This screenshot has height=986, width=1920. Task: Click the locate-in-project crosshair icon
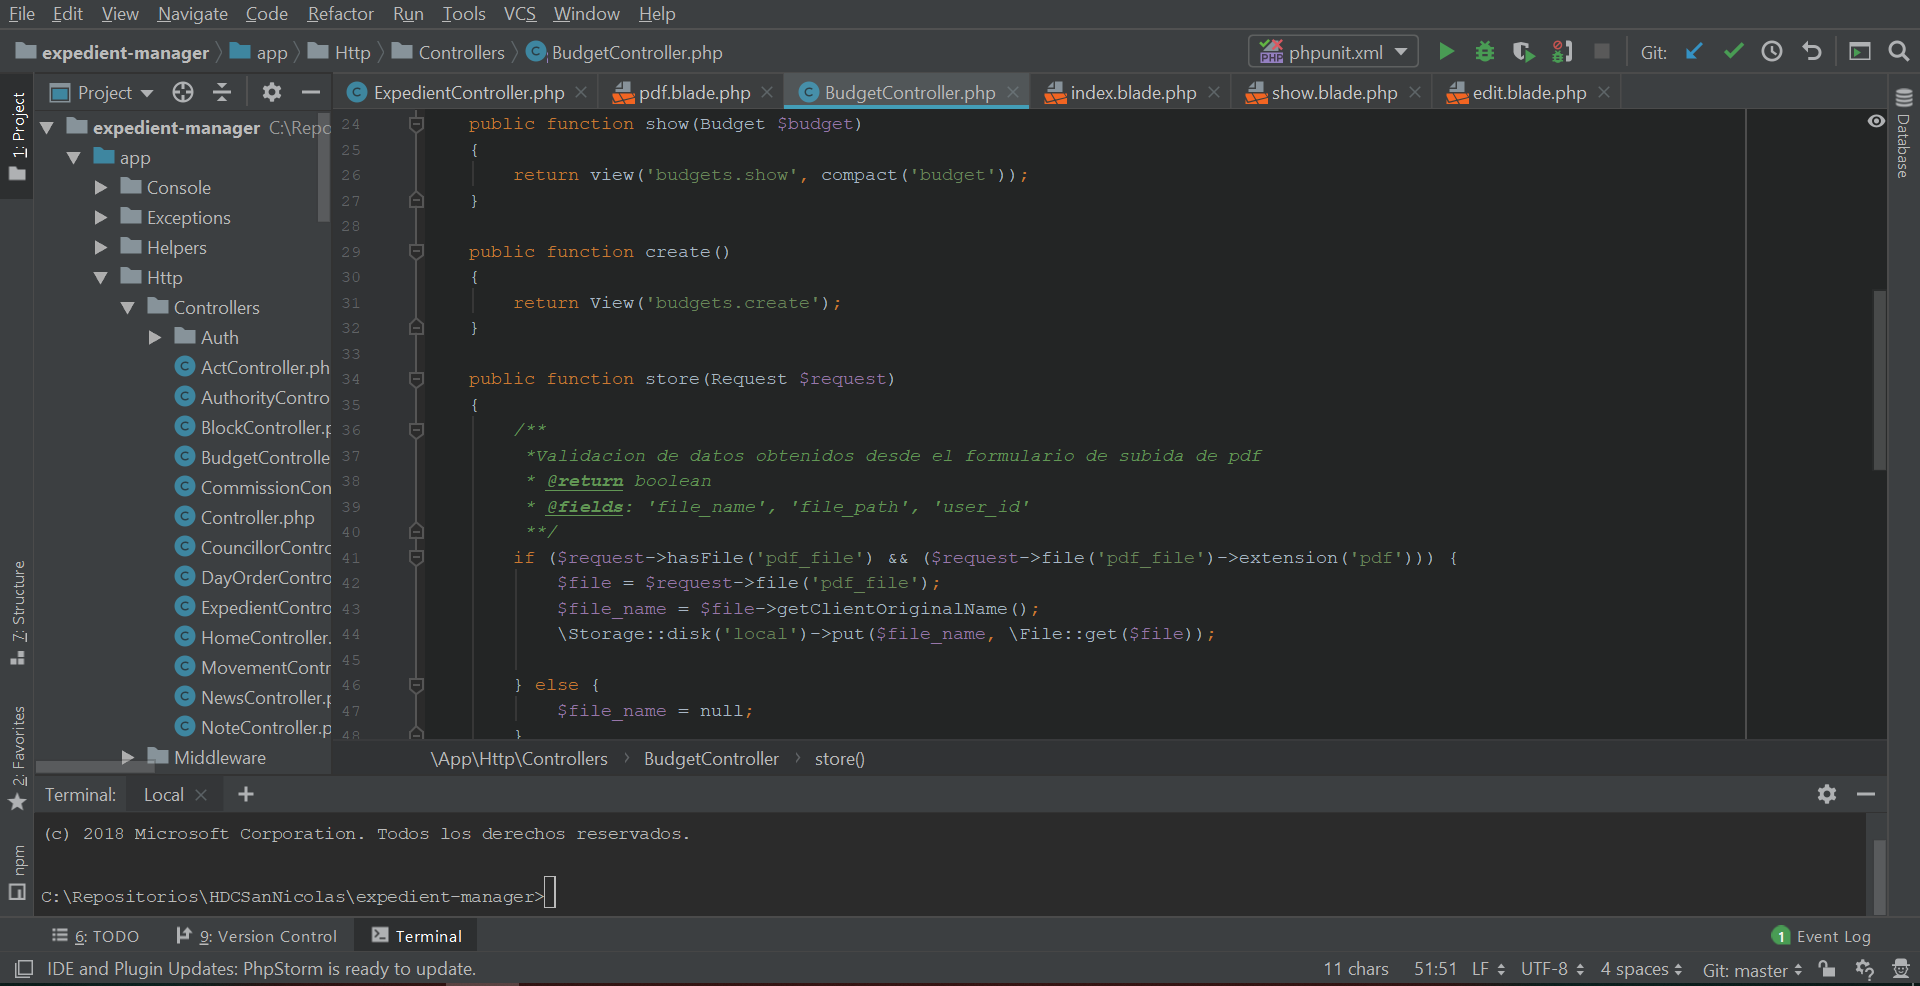click(x=183, y=93)
